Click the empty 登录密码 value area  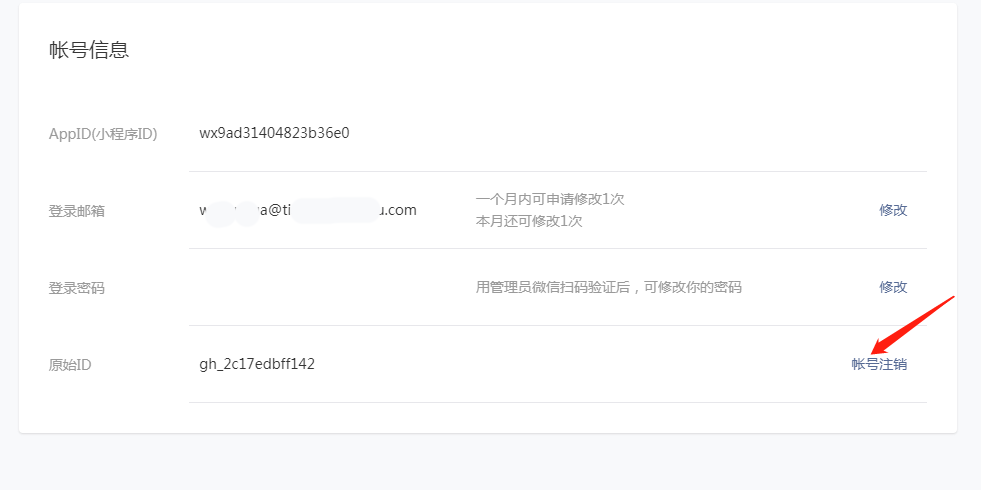click(320, 287)
